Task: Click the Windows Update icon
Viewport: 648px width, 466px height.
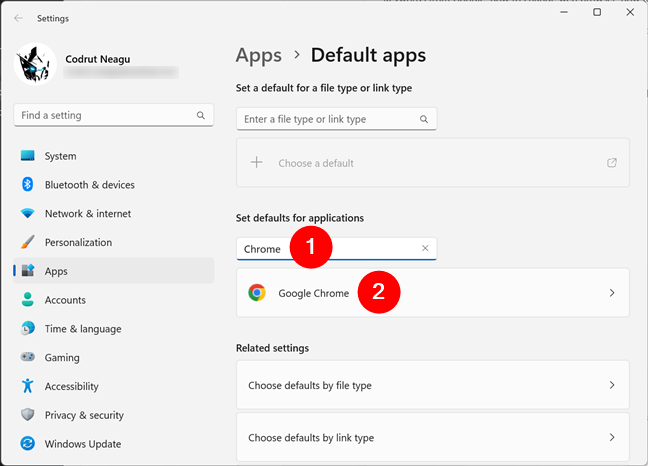Action: tap(27, 444)
